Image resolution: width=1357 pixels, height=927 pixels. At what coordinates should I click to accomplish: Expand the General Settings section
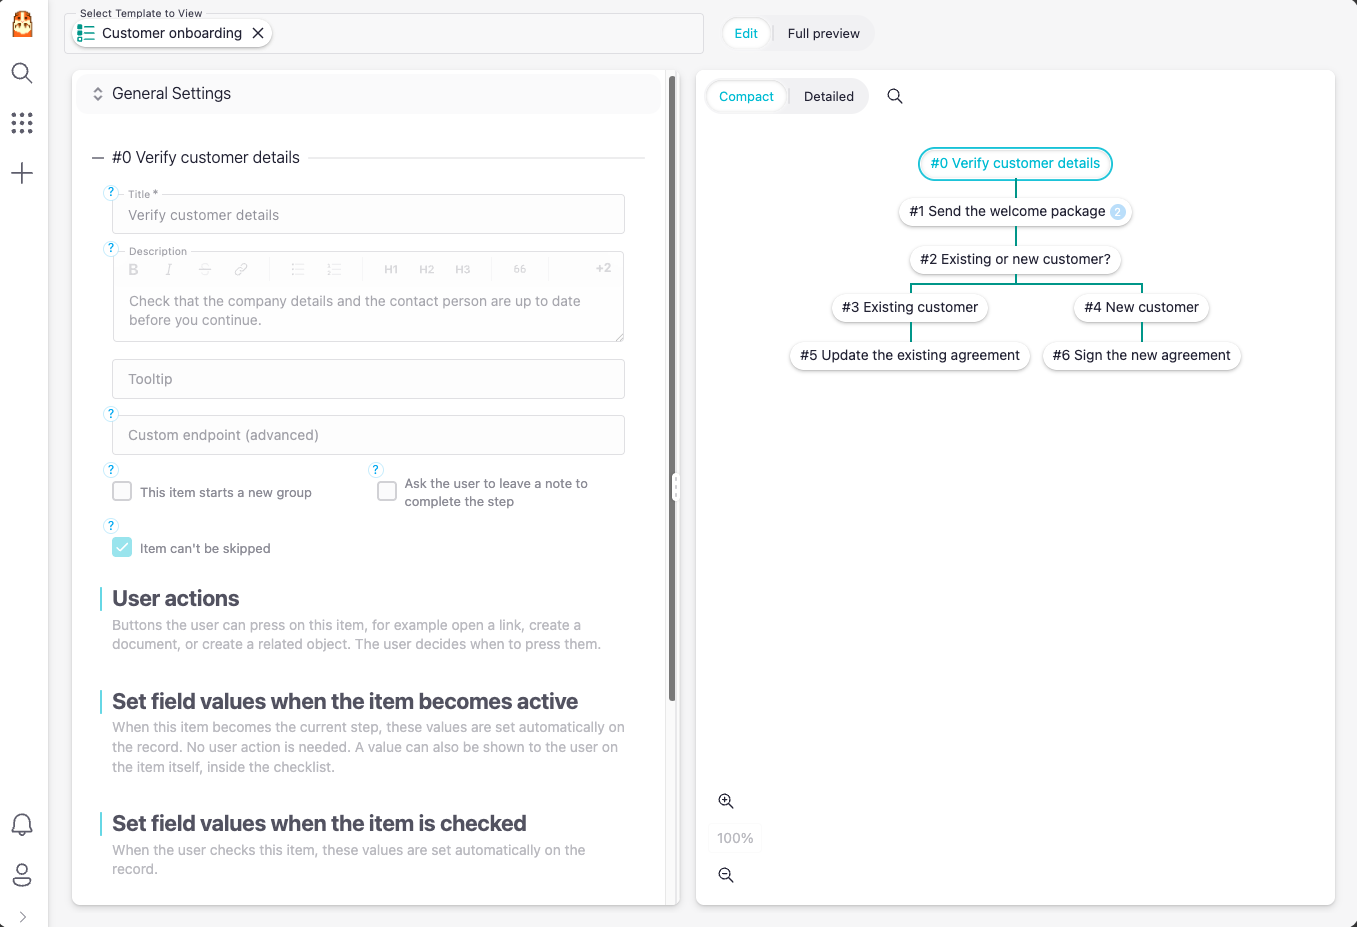(368, 93)
